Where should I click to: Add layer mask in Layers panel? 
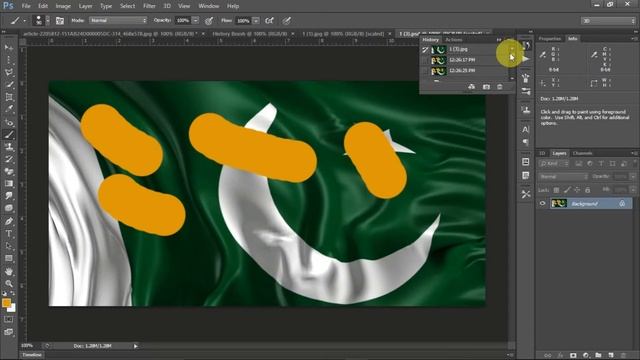pos(573,356)
